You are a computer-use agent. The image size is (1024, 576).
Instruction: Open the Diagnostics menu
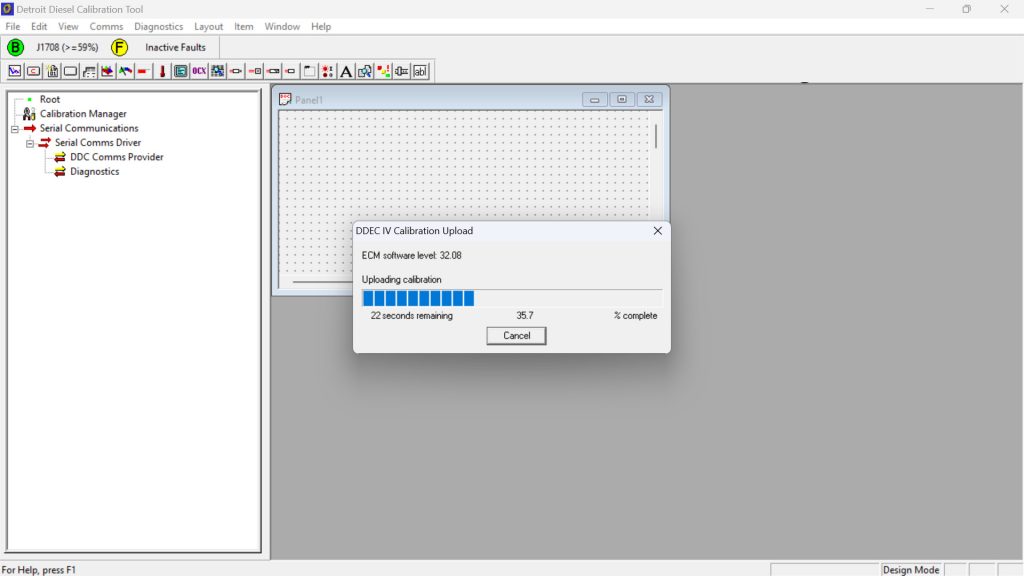click(x=158, y=26)
